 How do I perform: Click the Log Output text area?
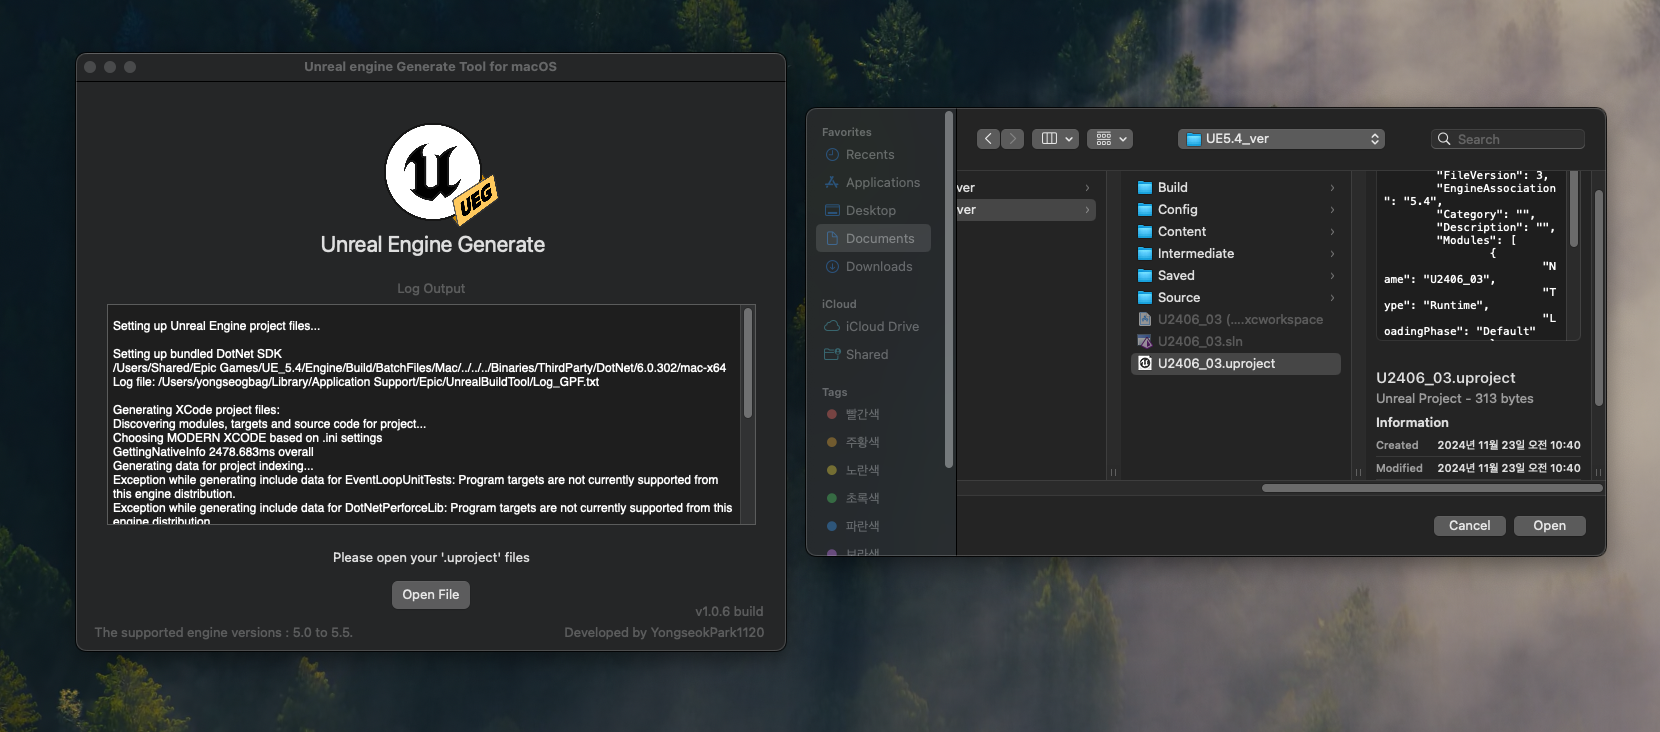pyautogui.click(x=425, y=415)
